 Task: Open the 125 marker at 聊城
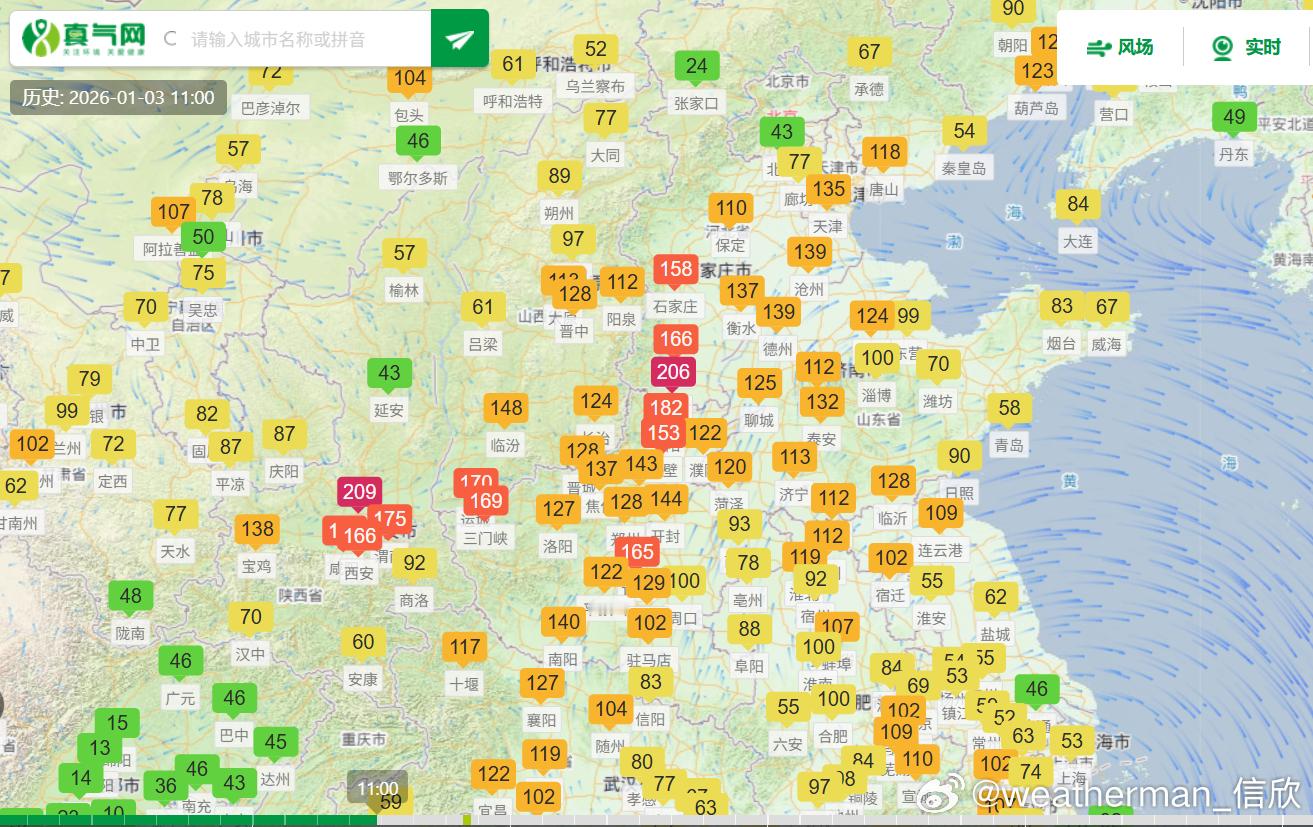760,384
